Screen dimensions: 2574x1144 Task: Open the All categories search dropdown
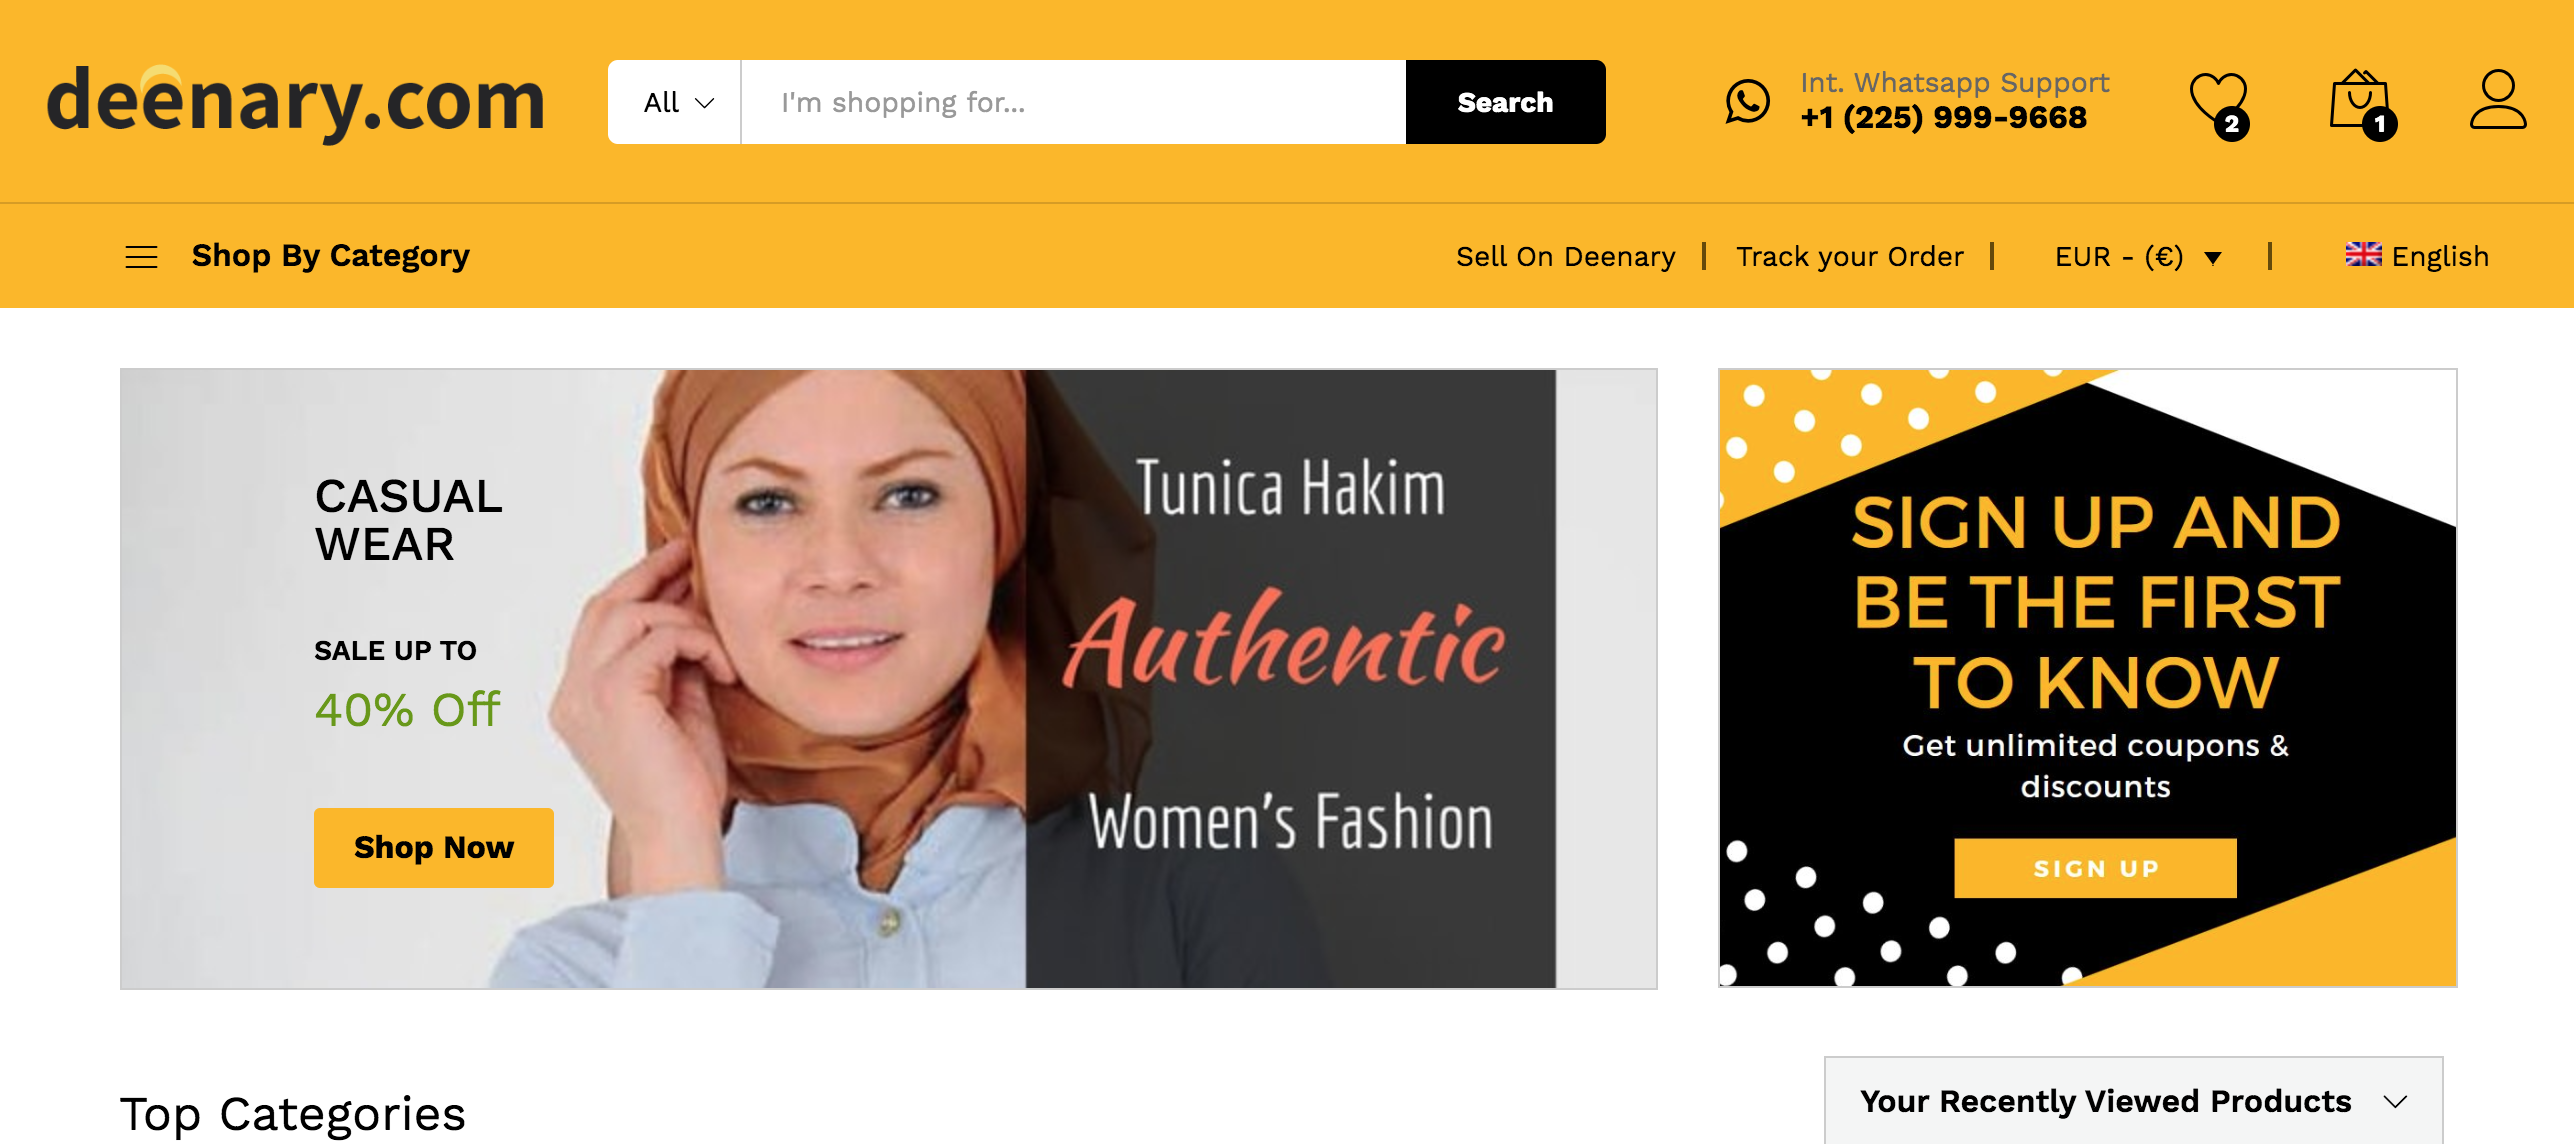(676, 102)
